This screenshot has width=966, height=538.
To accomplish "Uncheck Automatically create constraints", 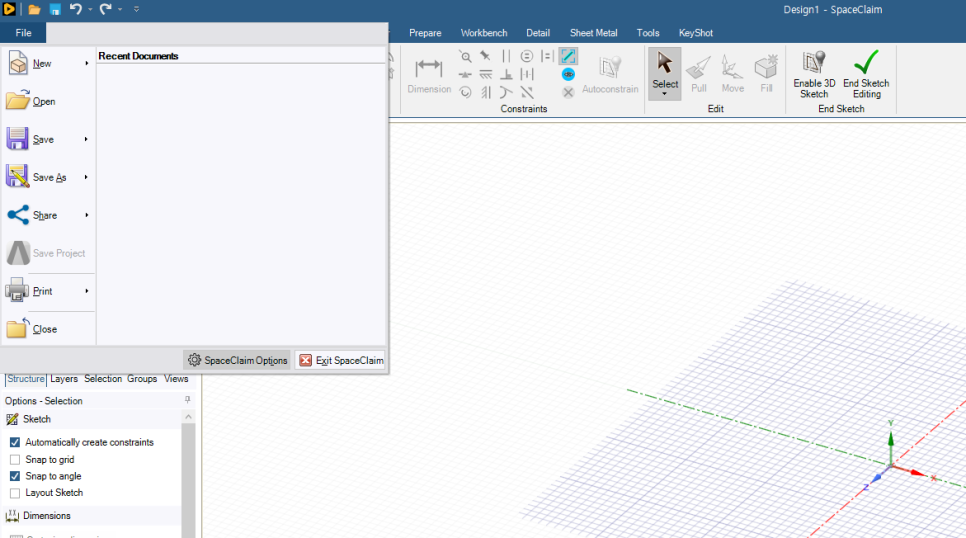I will click(x=15, y=442).
